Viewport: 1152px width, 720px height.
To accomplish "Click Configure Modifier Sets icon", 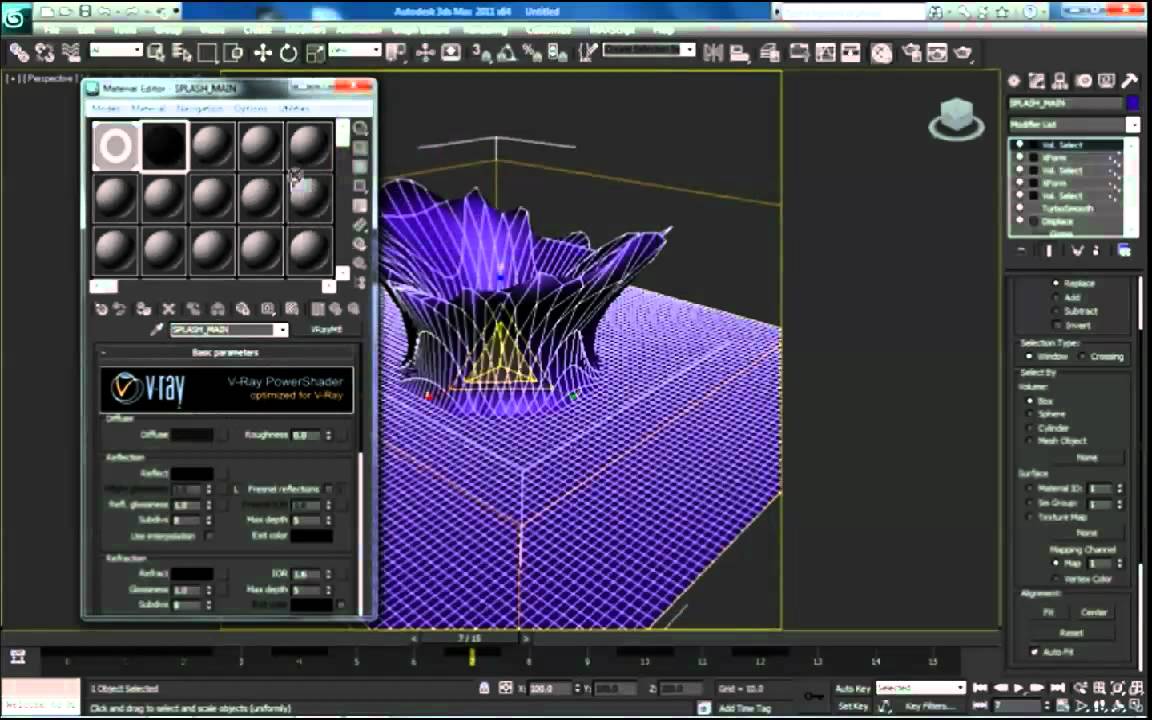I will 1124,251.
